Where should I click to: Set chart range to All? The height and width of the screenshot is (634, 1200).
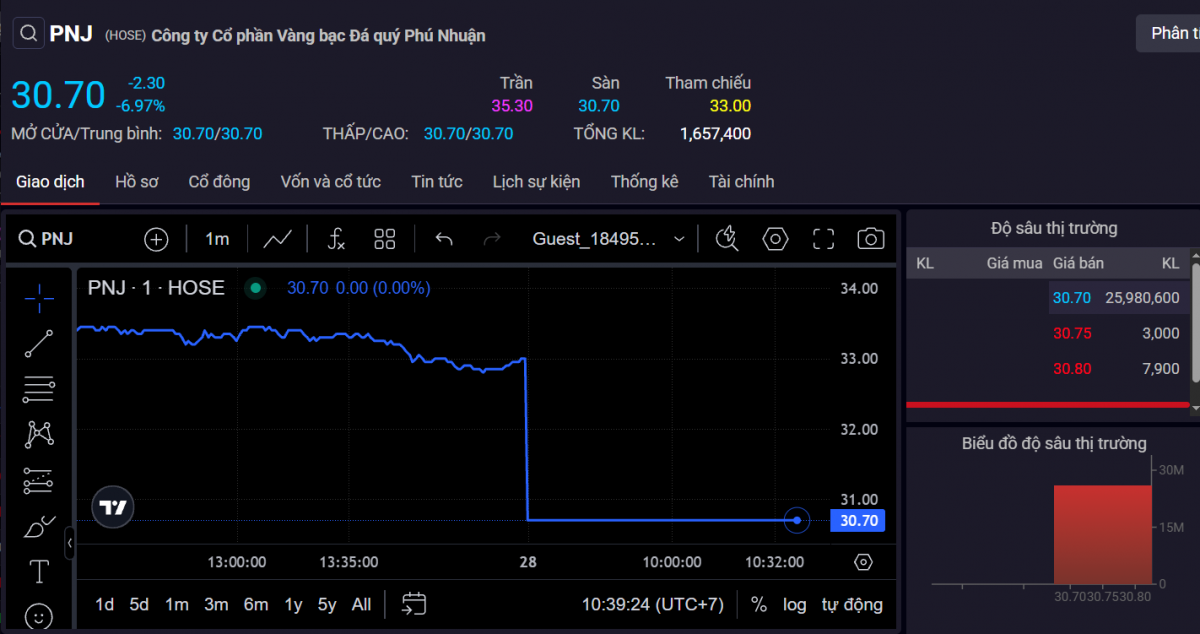pos(362,604)
